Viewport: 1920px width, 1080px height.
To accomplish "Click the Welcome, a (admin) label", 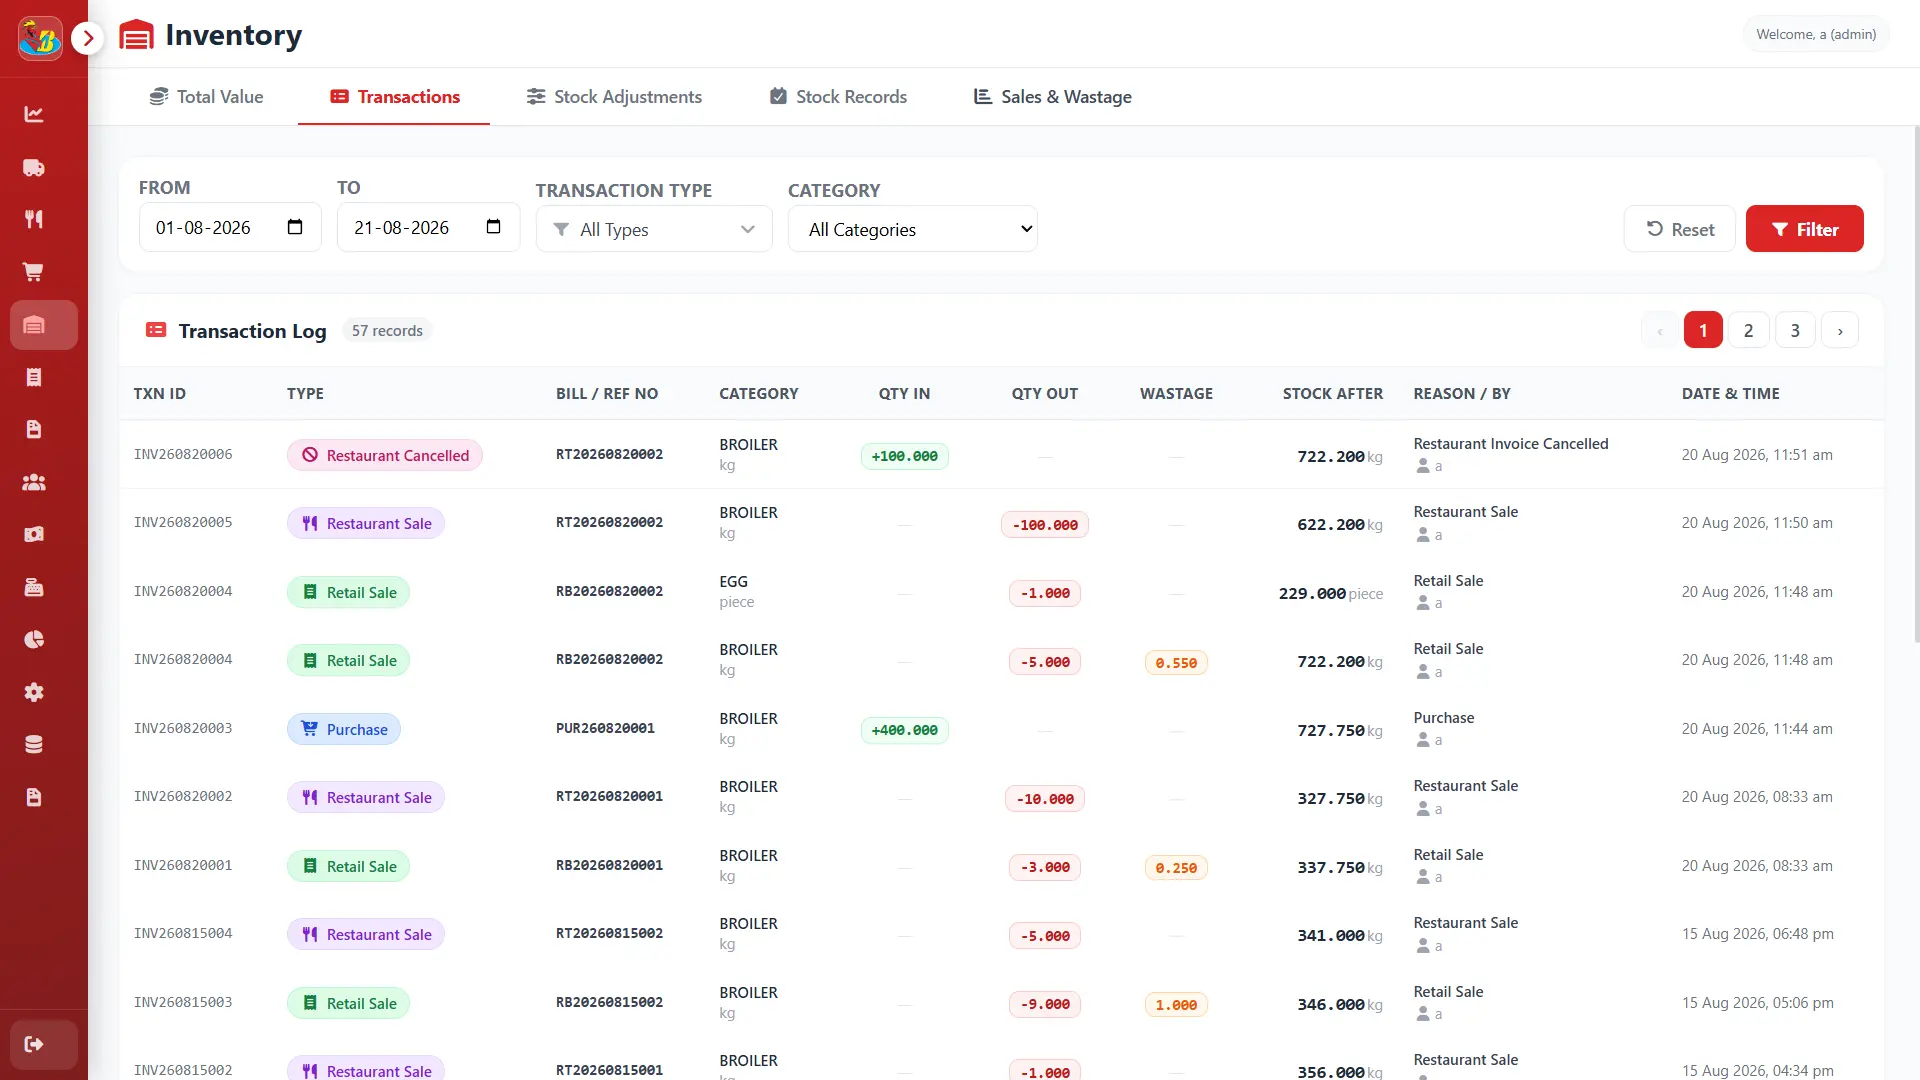I will [x=1816, y=34].
